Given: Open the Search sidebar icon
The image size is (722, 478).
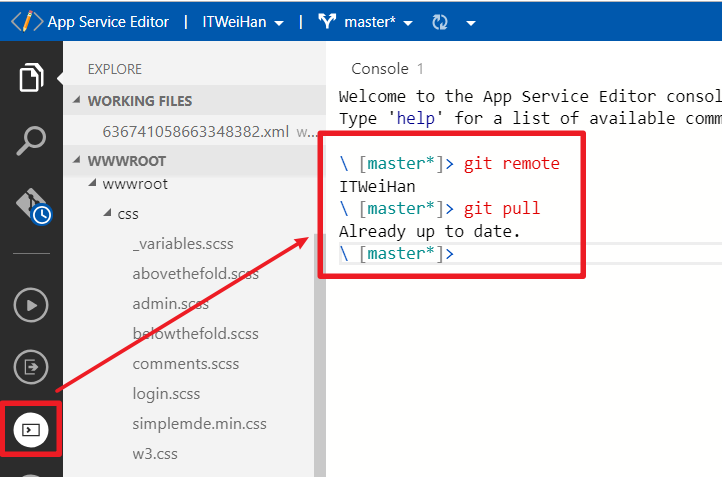Looking at the screenshot, I should coord(31,140).
